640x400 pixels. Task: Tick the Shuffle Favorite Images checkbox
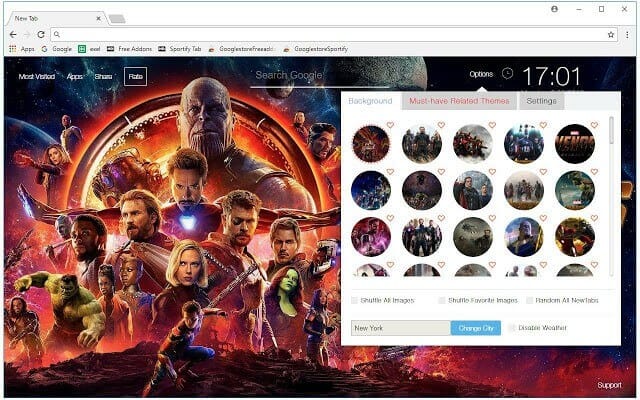[x=442, y=300]
